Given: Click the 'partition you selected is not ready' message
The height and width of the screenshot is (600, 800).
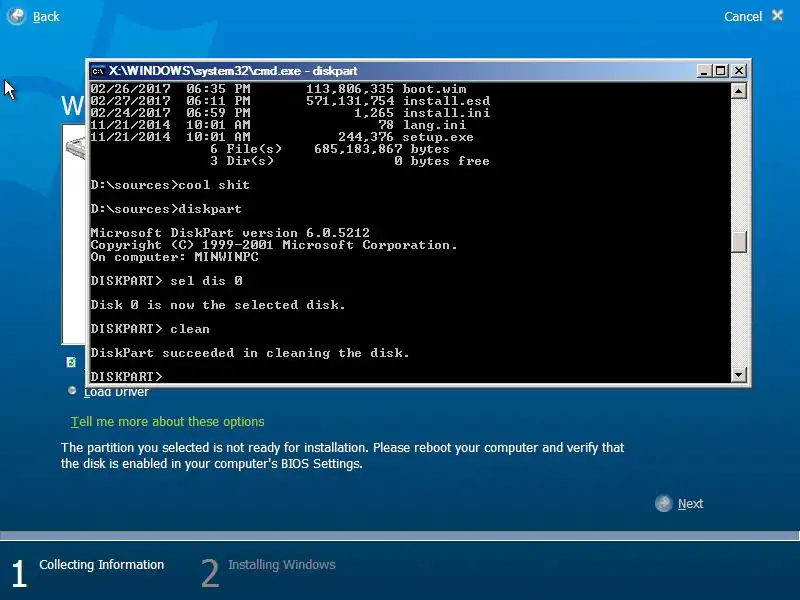Looking at the screenshot, I should (342, 456).
